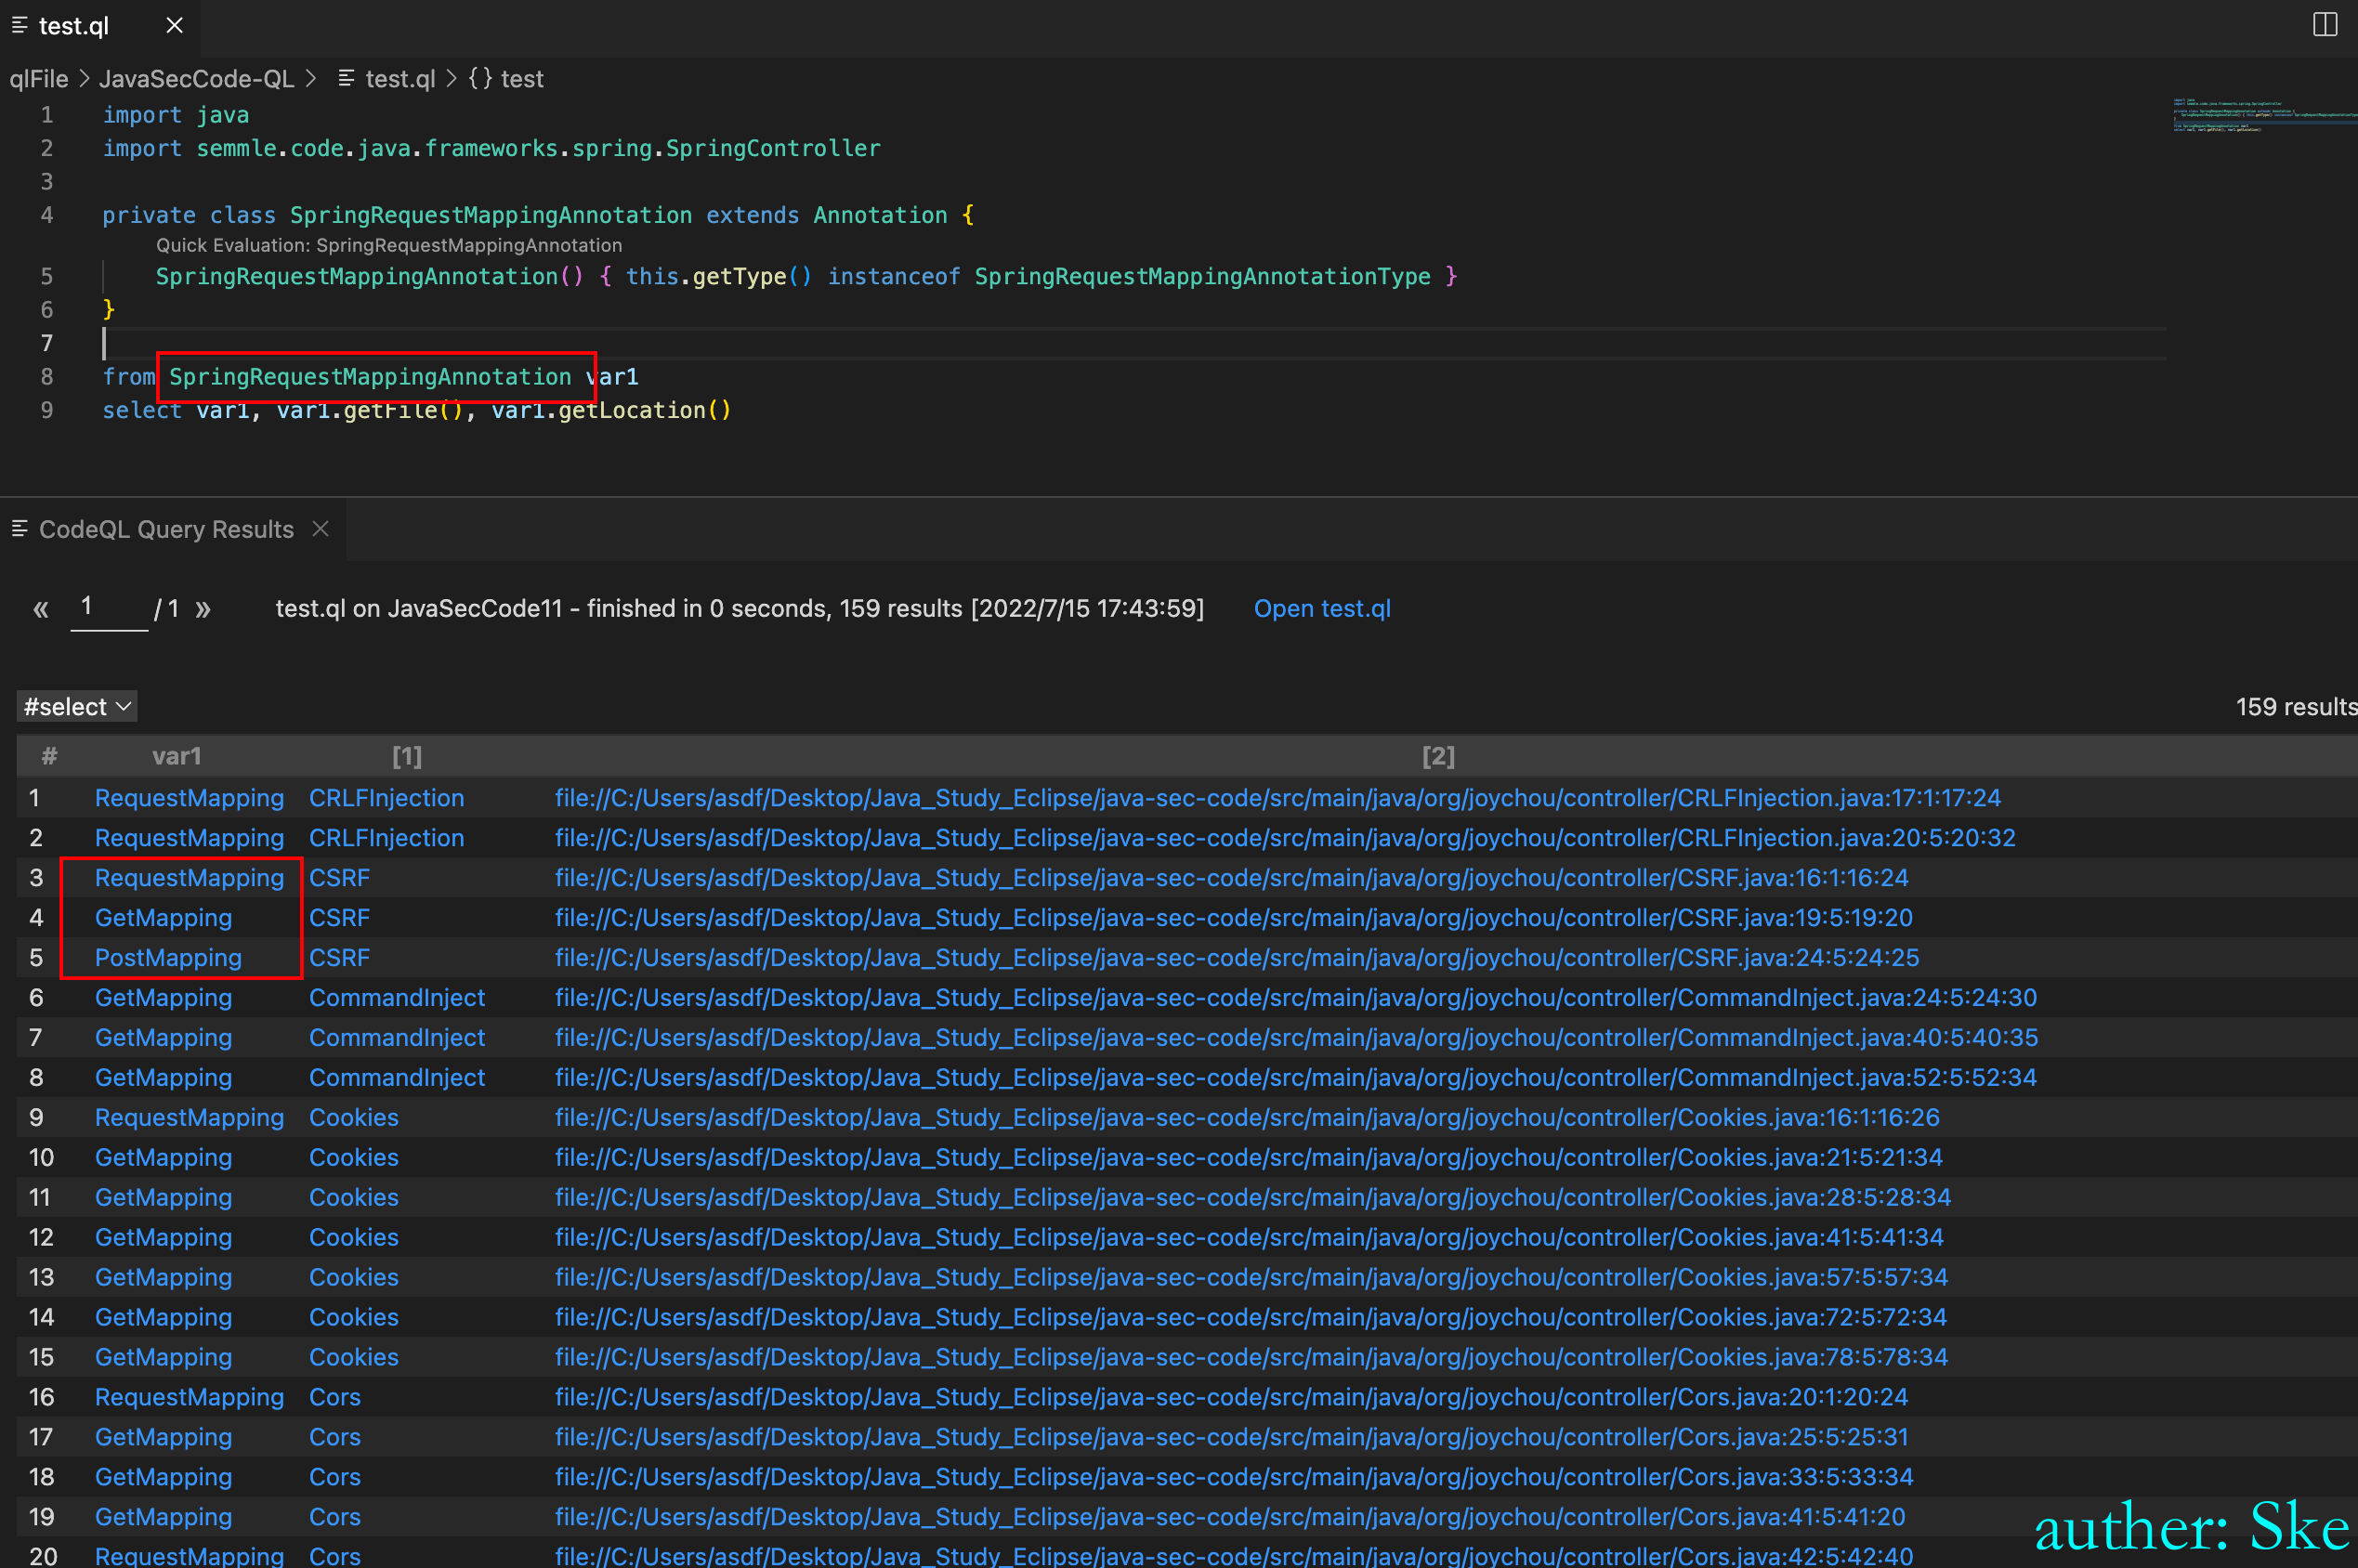Click the SpringController import on line 2
The image size is (2358, 1568).
[773, 148]
